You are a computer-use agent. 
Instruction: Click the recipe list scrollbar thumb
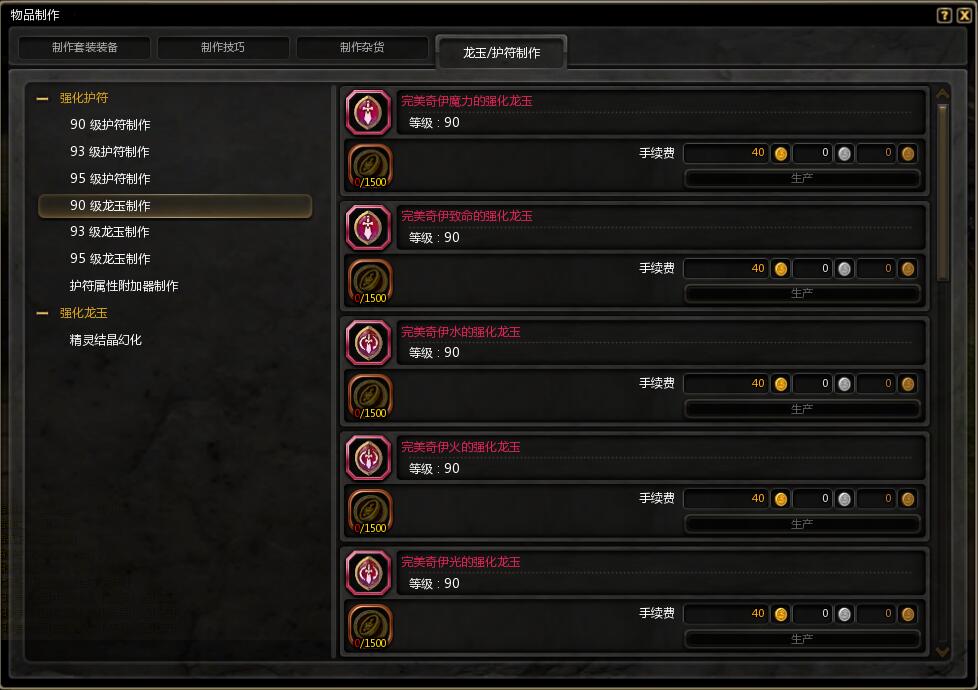click(942, 192)
